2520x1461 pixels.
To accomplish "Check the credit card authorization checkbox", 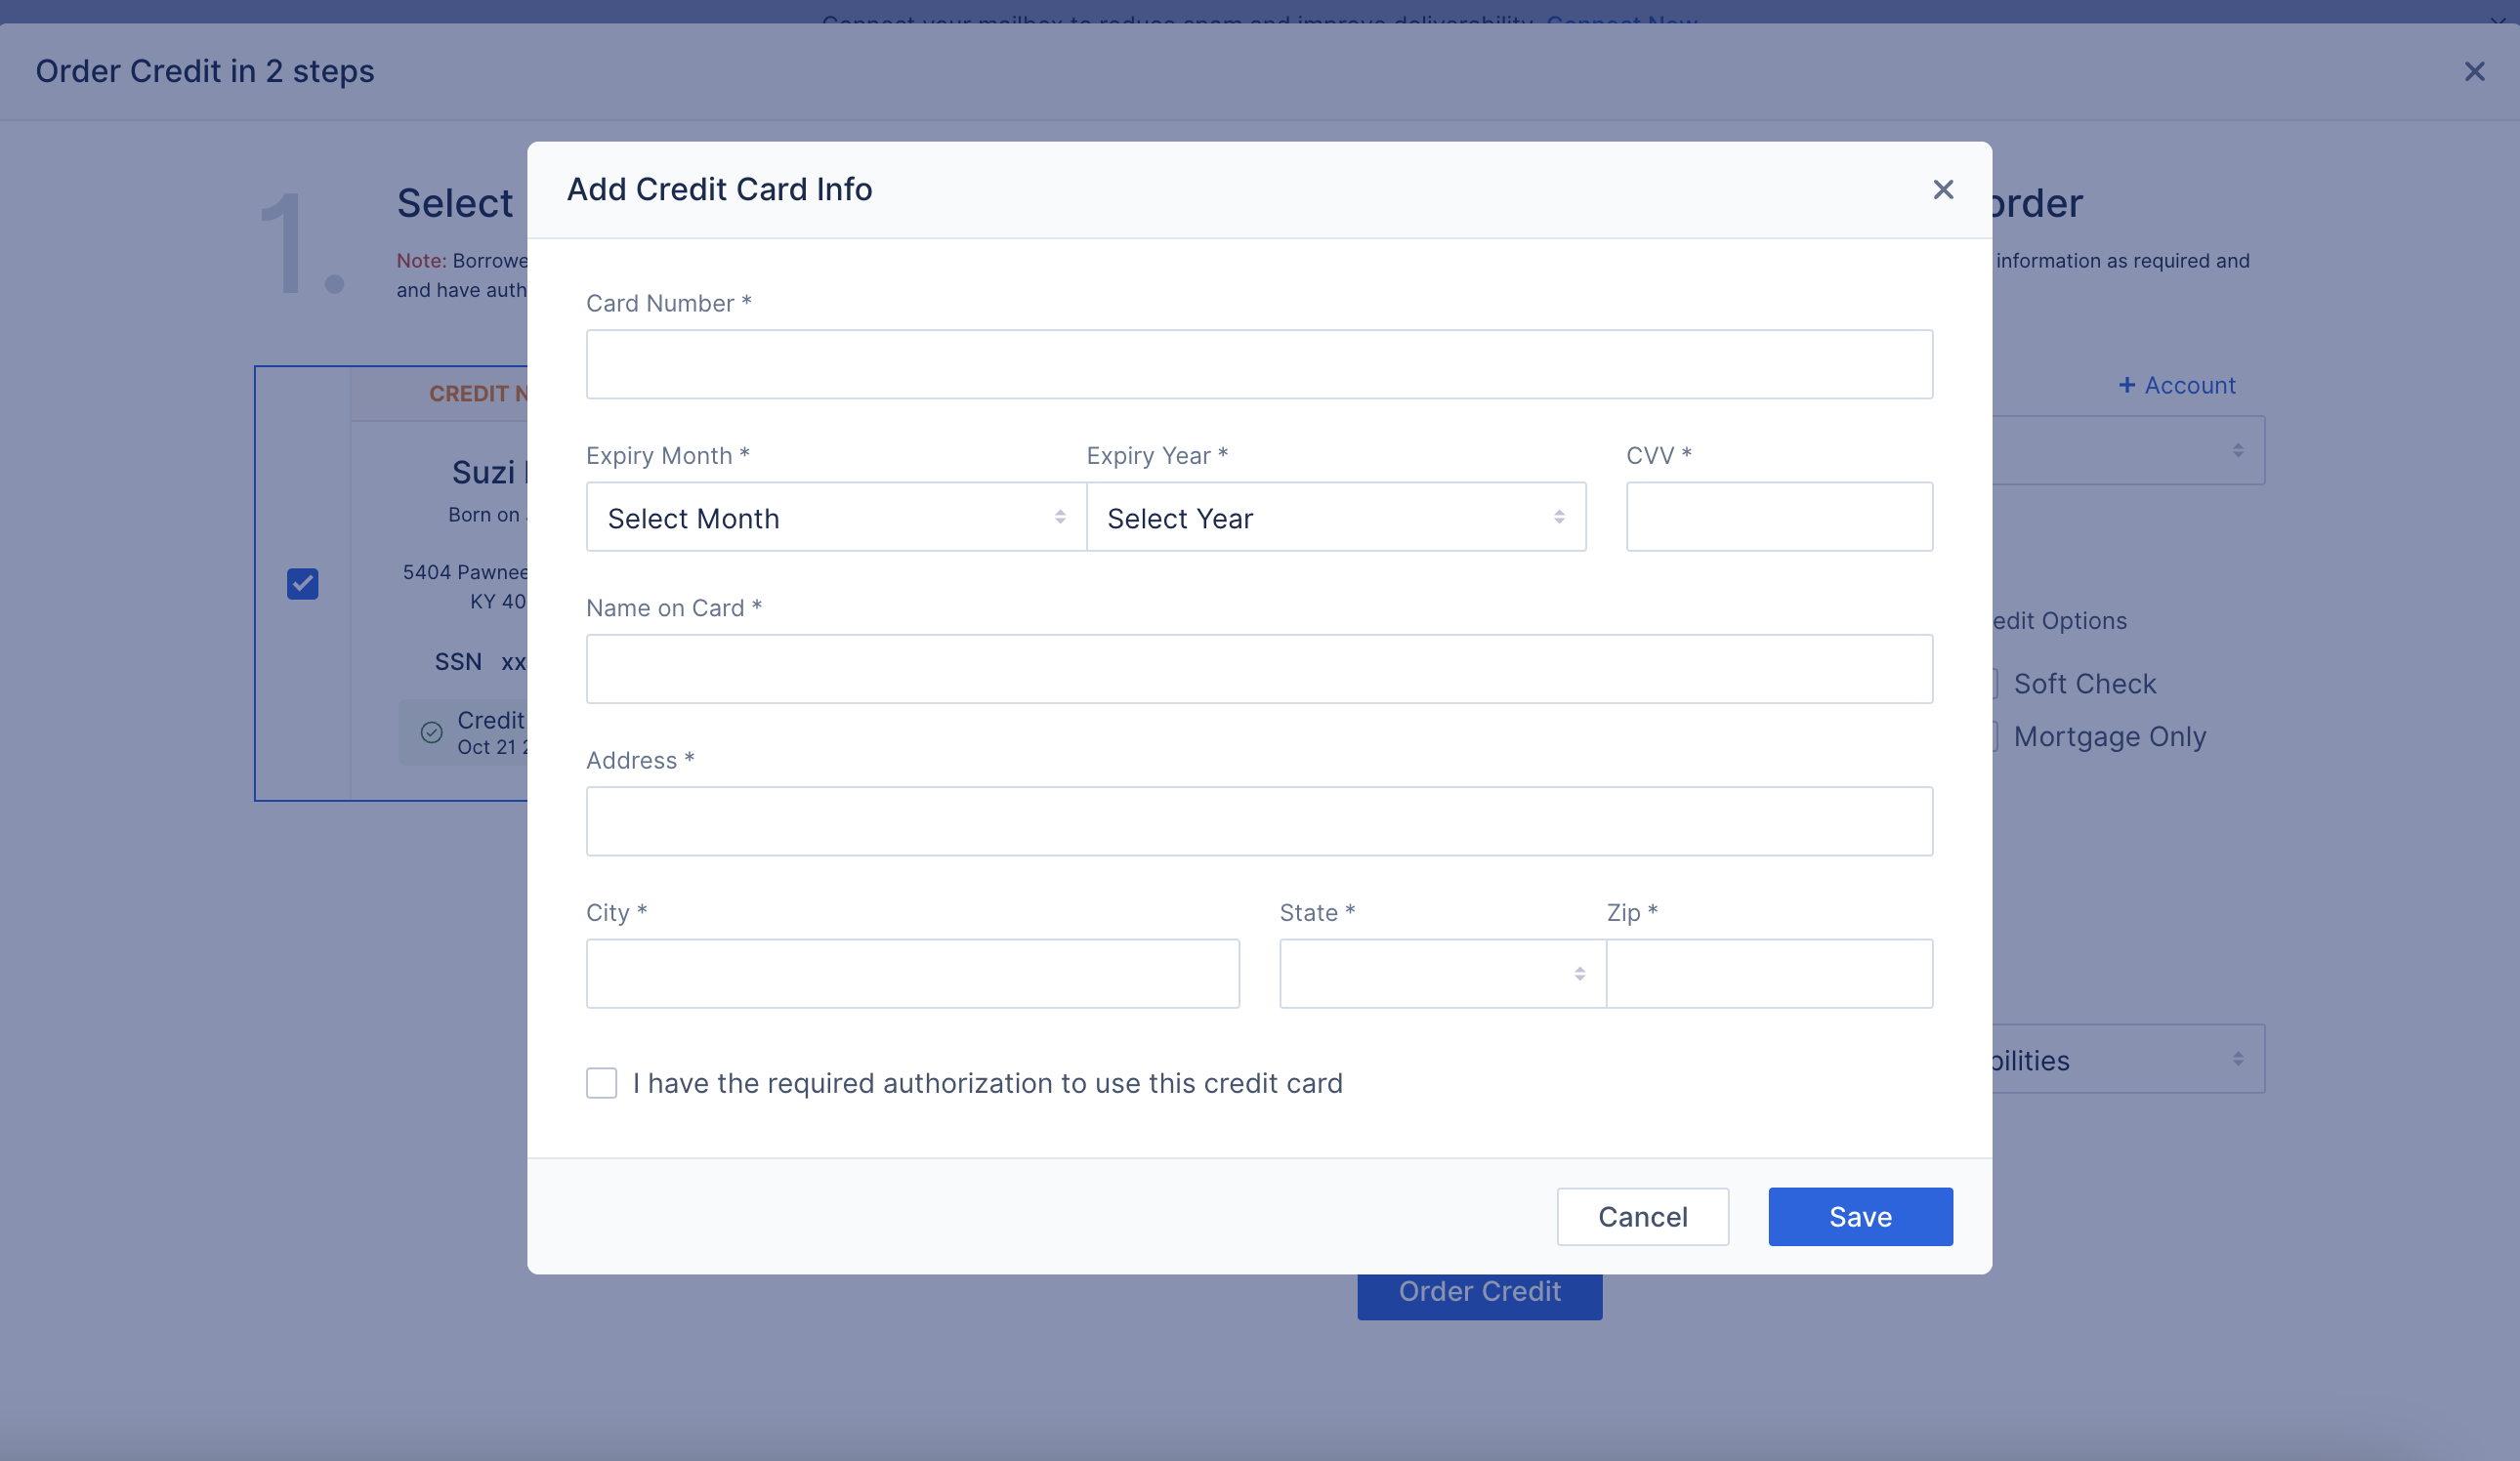I will click(601, 1083).
